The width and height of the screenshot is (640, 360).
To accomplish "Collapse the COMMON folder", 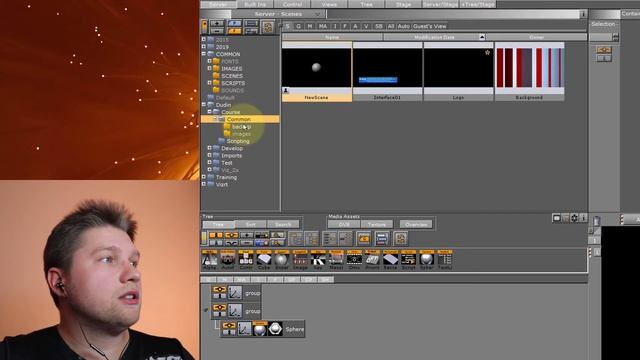I will [204, 54].
